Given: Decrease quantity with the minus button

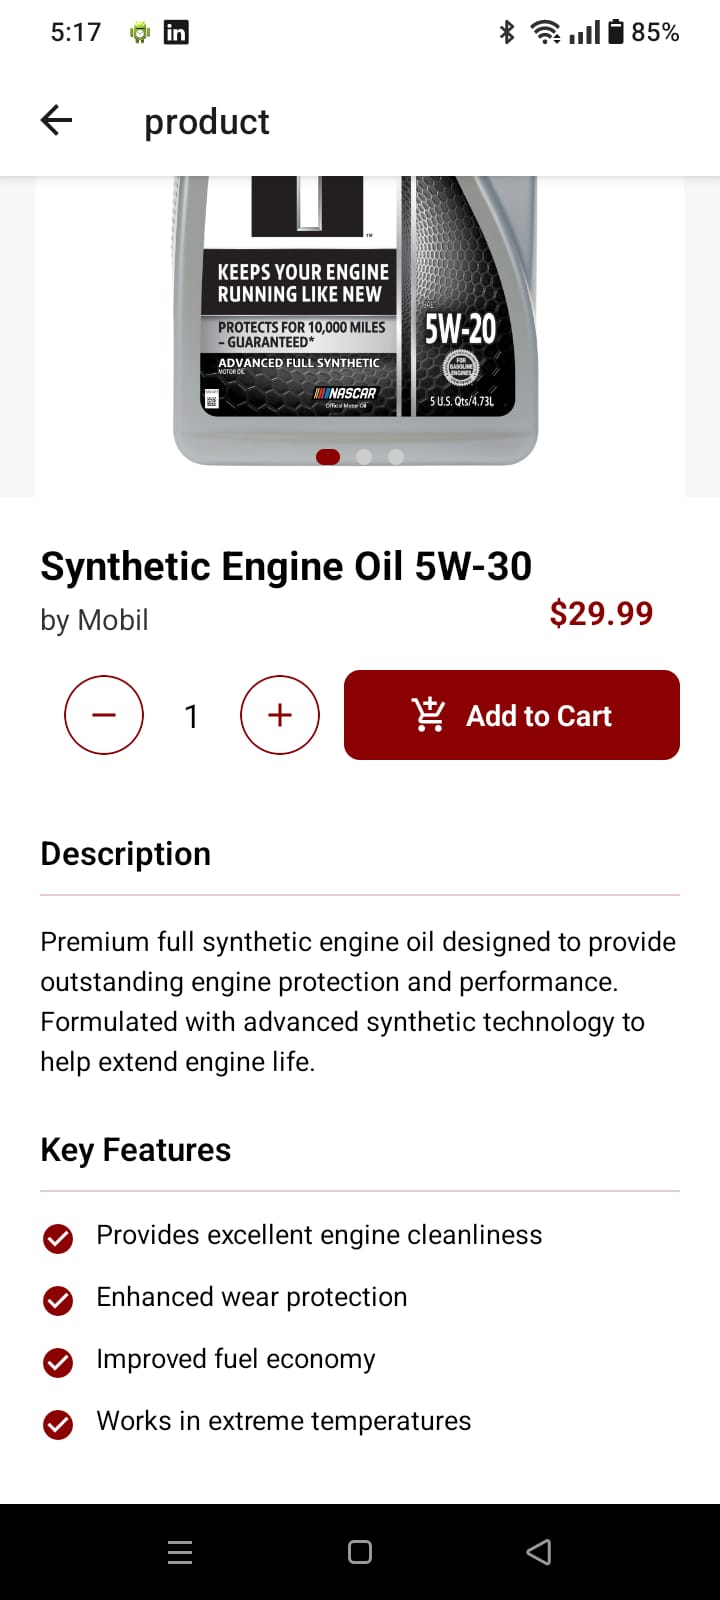Looking at the screenshot, I should (104, 715).
